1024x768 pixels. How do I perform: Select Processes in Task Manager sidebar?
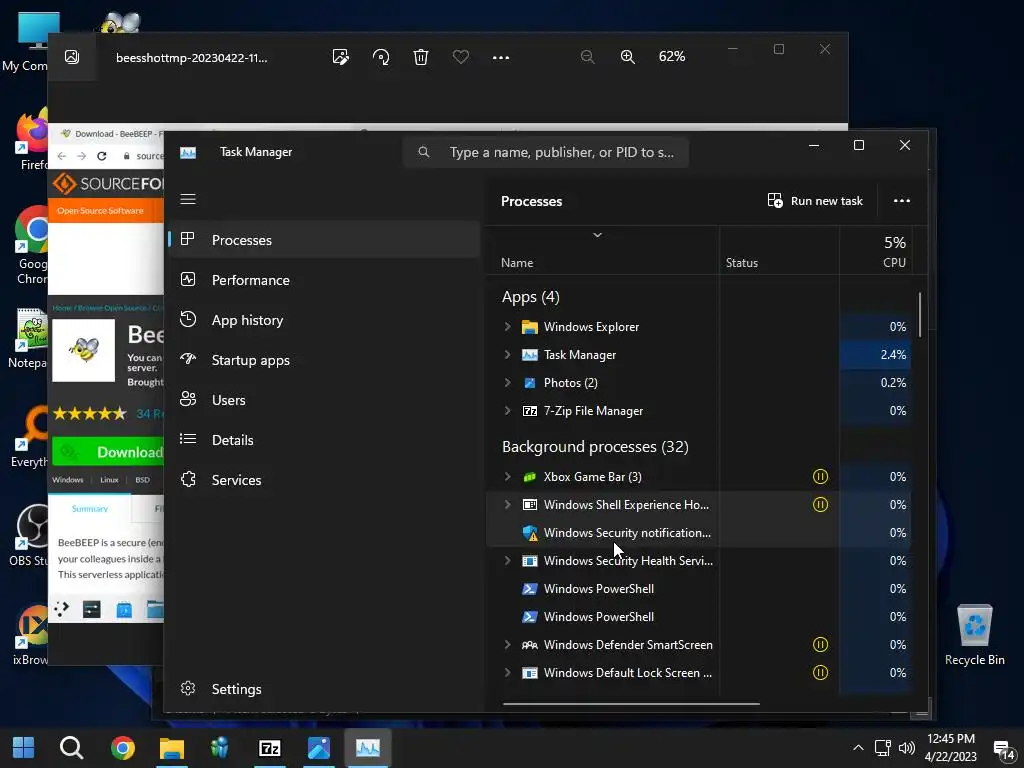325,240
